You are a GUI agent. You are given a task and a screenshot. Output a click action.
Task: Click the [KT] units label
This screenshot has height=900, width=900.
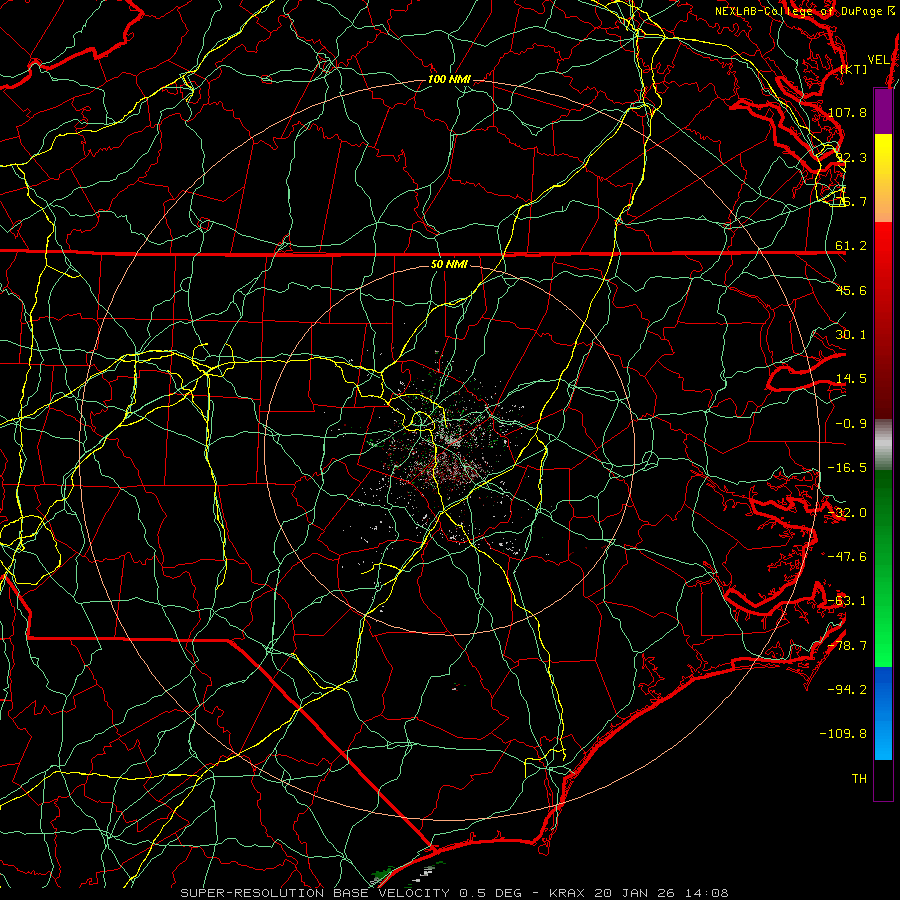(x=854, y=69)
